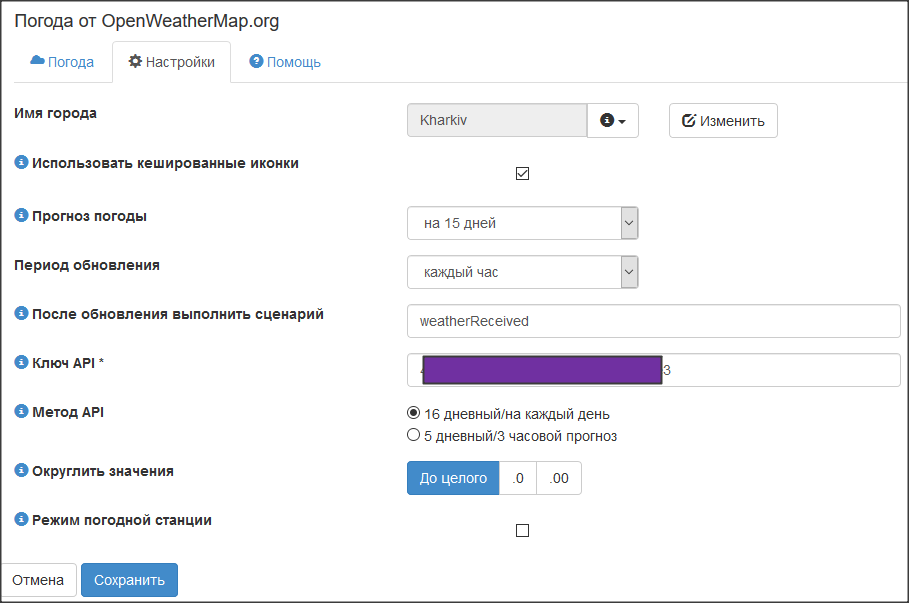909x603 pixels.
Task: Click info icon beside Округлить значения
Action: [21, 470]
